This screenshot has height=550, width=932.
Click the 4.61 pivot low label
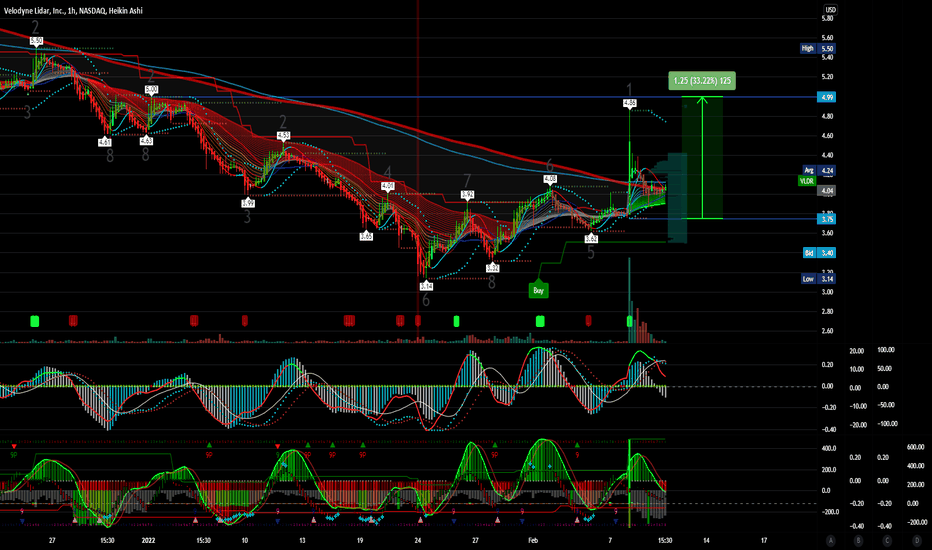[x=105, y=142]
